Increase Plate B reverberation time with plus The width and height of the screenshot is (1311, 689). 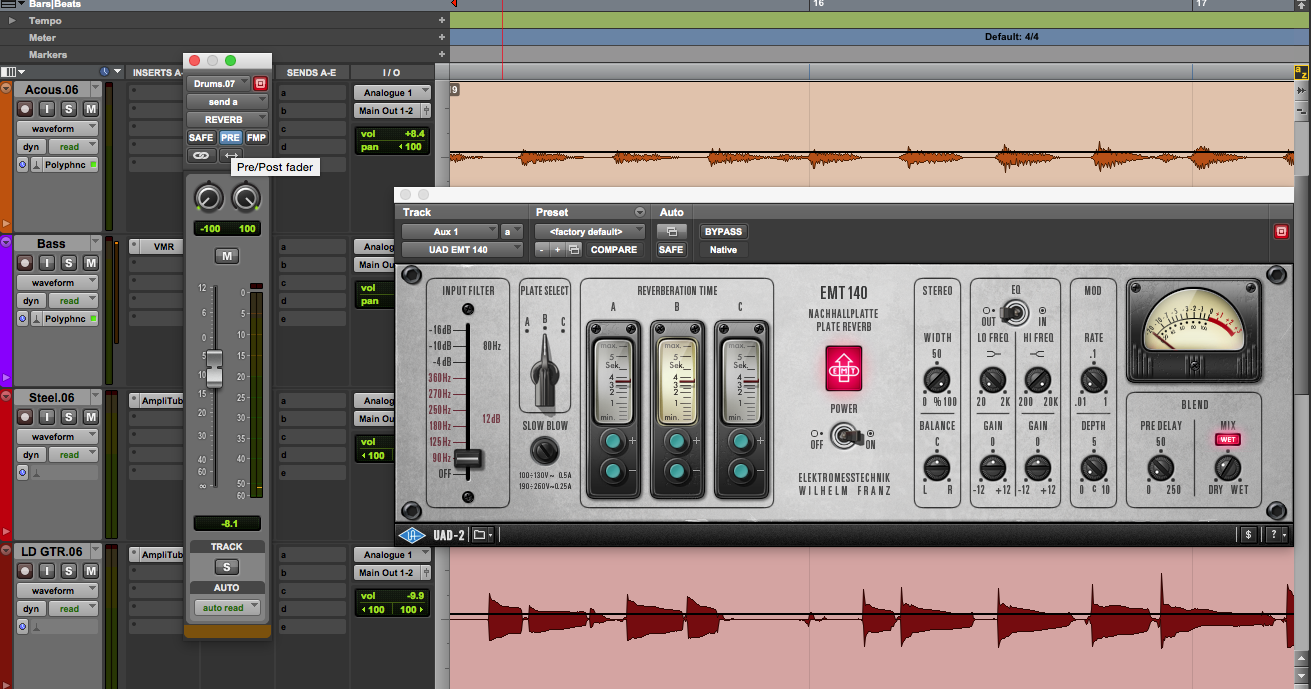(677, 441)
